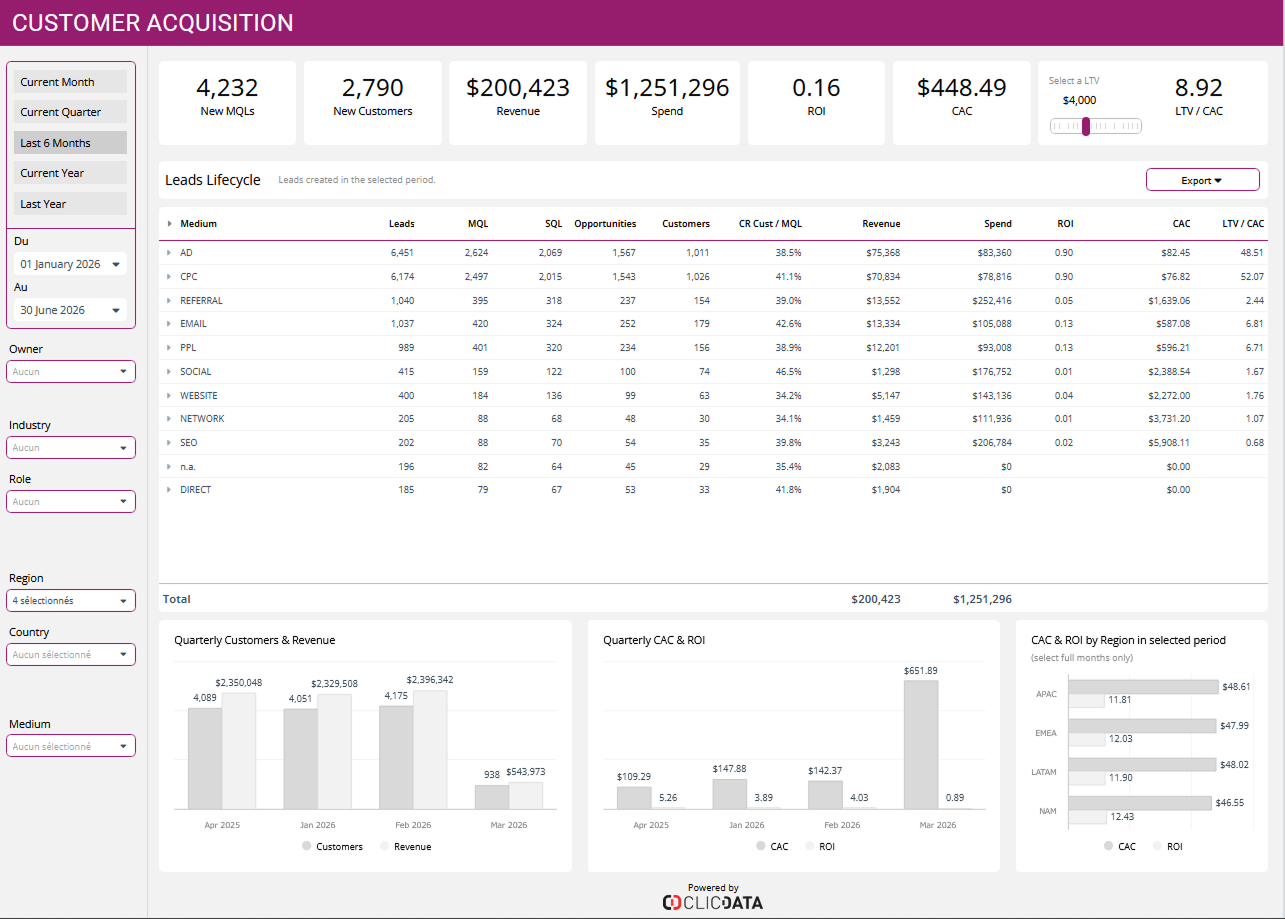Image resolution: width=1285 pixels, height=919 pixels.
Task: Click the LTV slider handle
Action: (1086, 126)
